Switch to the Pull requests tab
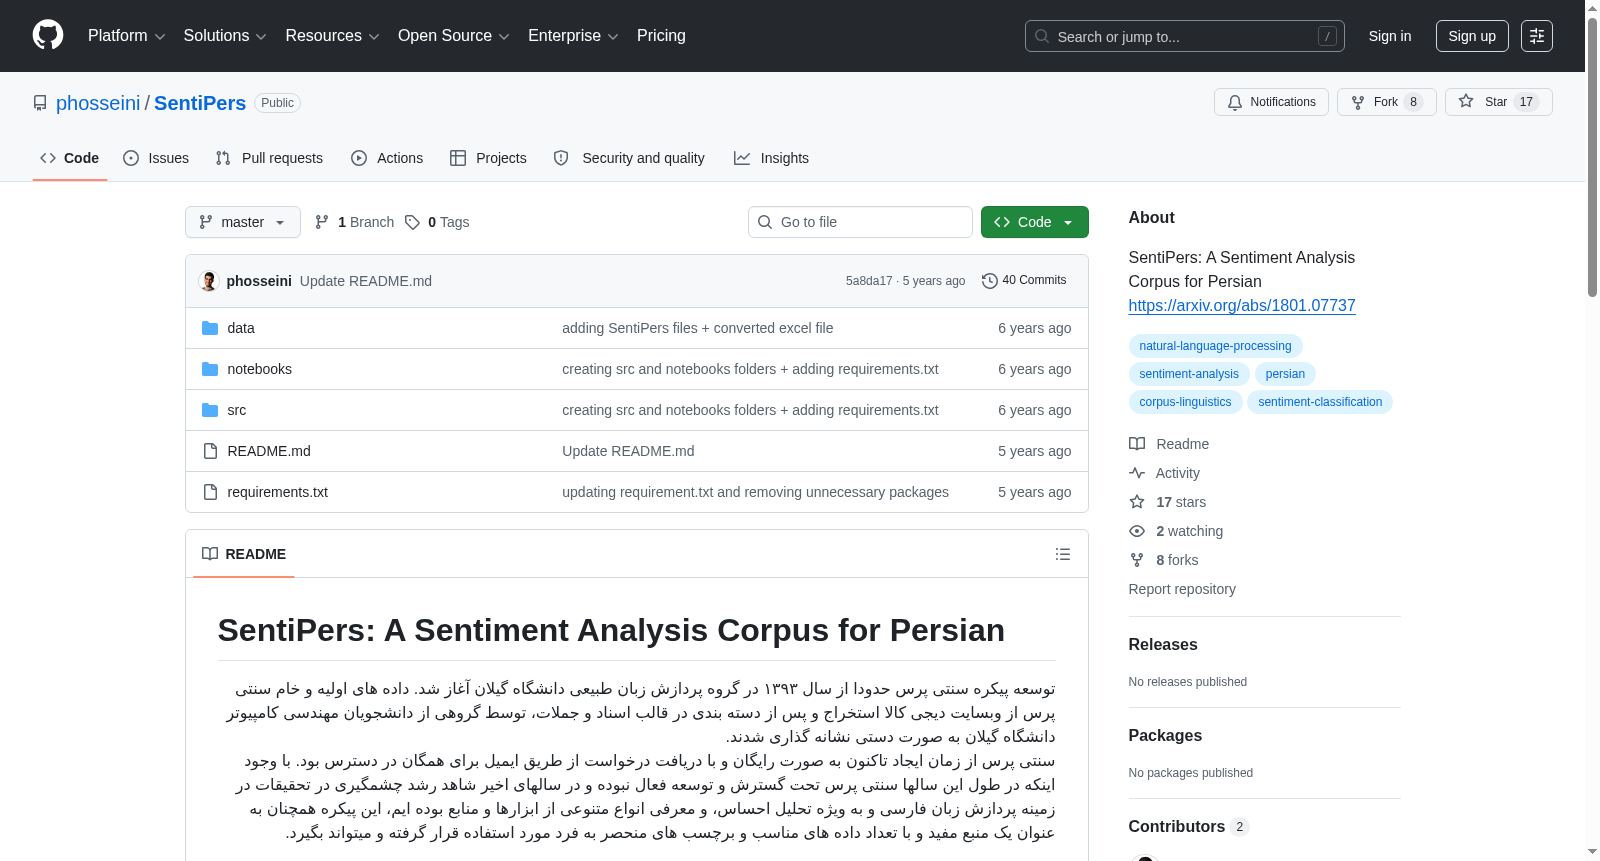Image resolution: width=1600 pixels, height=861 pixels. click(269, 158)
